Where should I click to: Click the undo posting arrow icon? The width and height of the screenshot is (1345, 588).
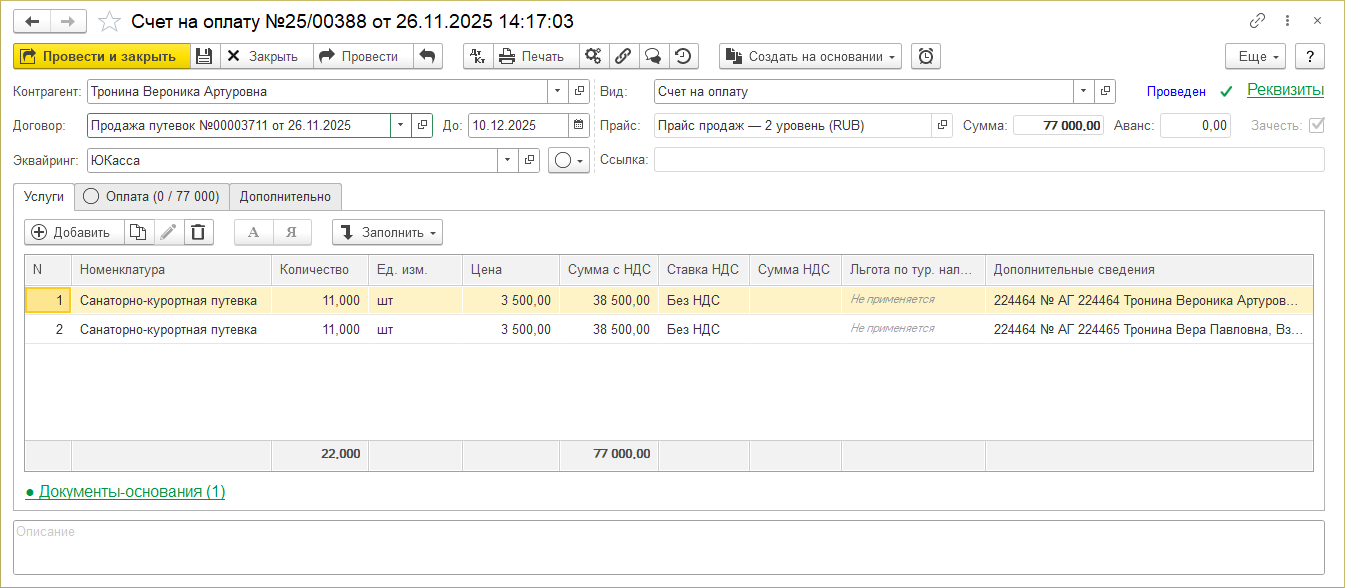(427, 56)
